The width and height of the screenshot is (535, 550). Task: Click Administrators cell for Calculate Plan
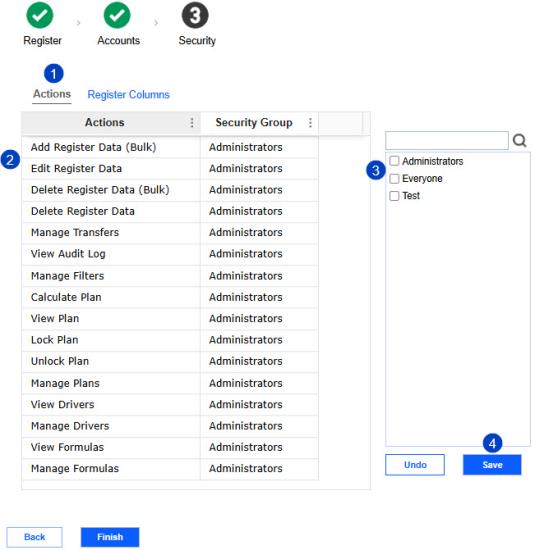pyautogui.click(x=260, y=297)
